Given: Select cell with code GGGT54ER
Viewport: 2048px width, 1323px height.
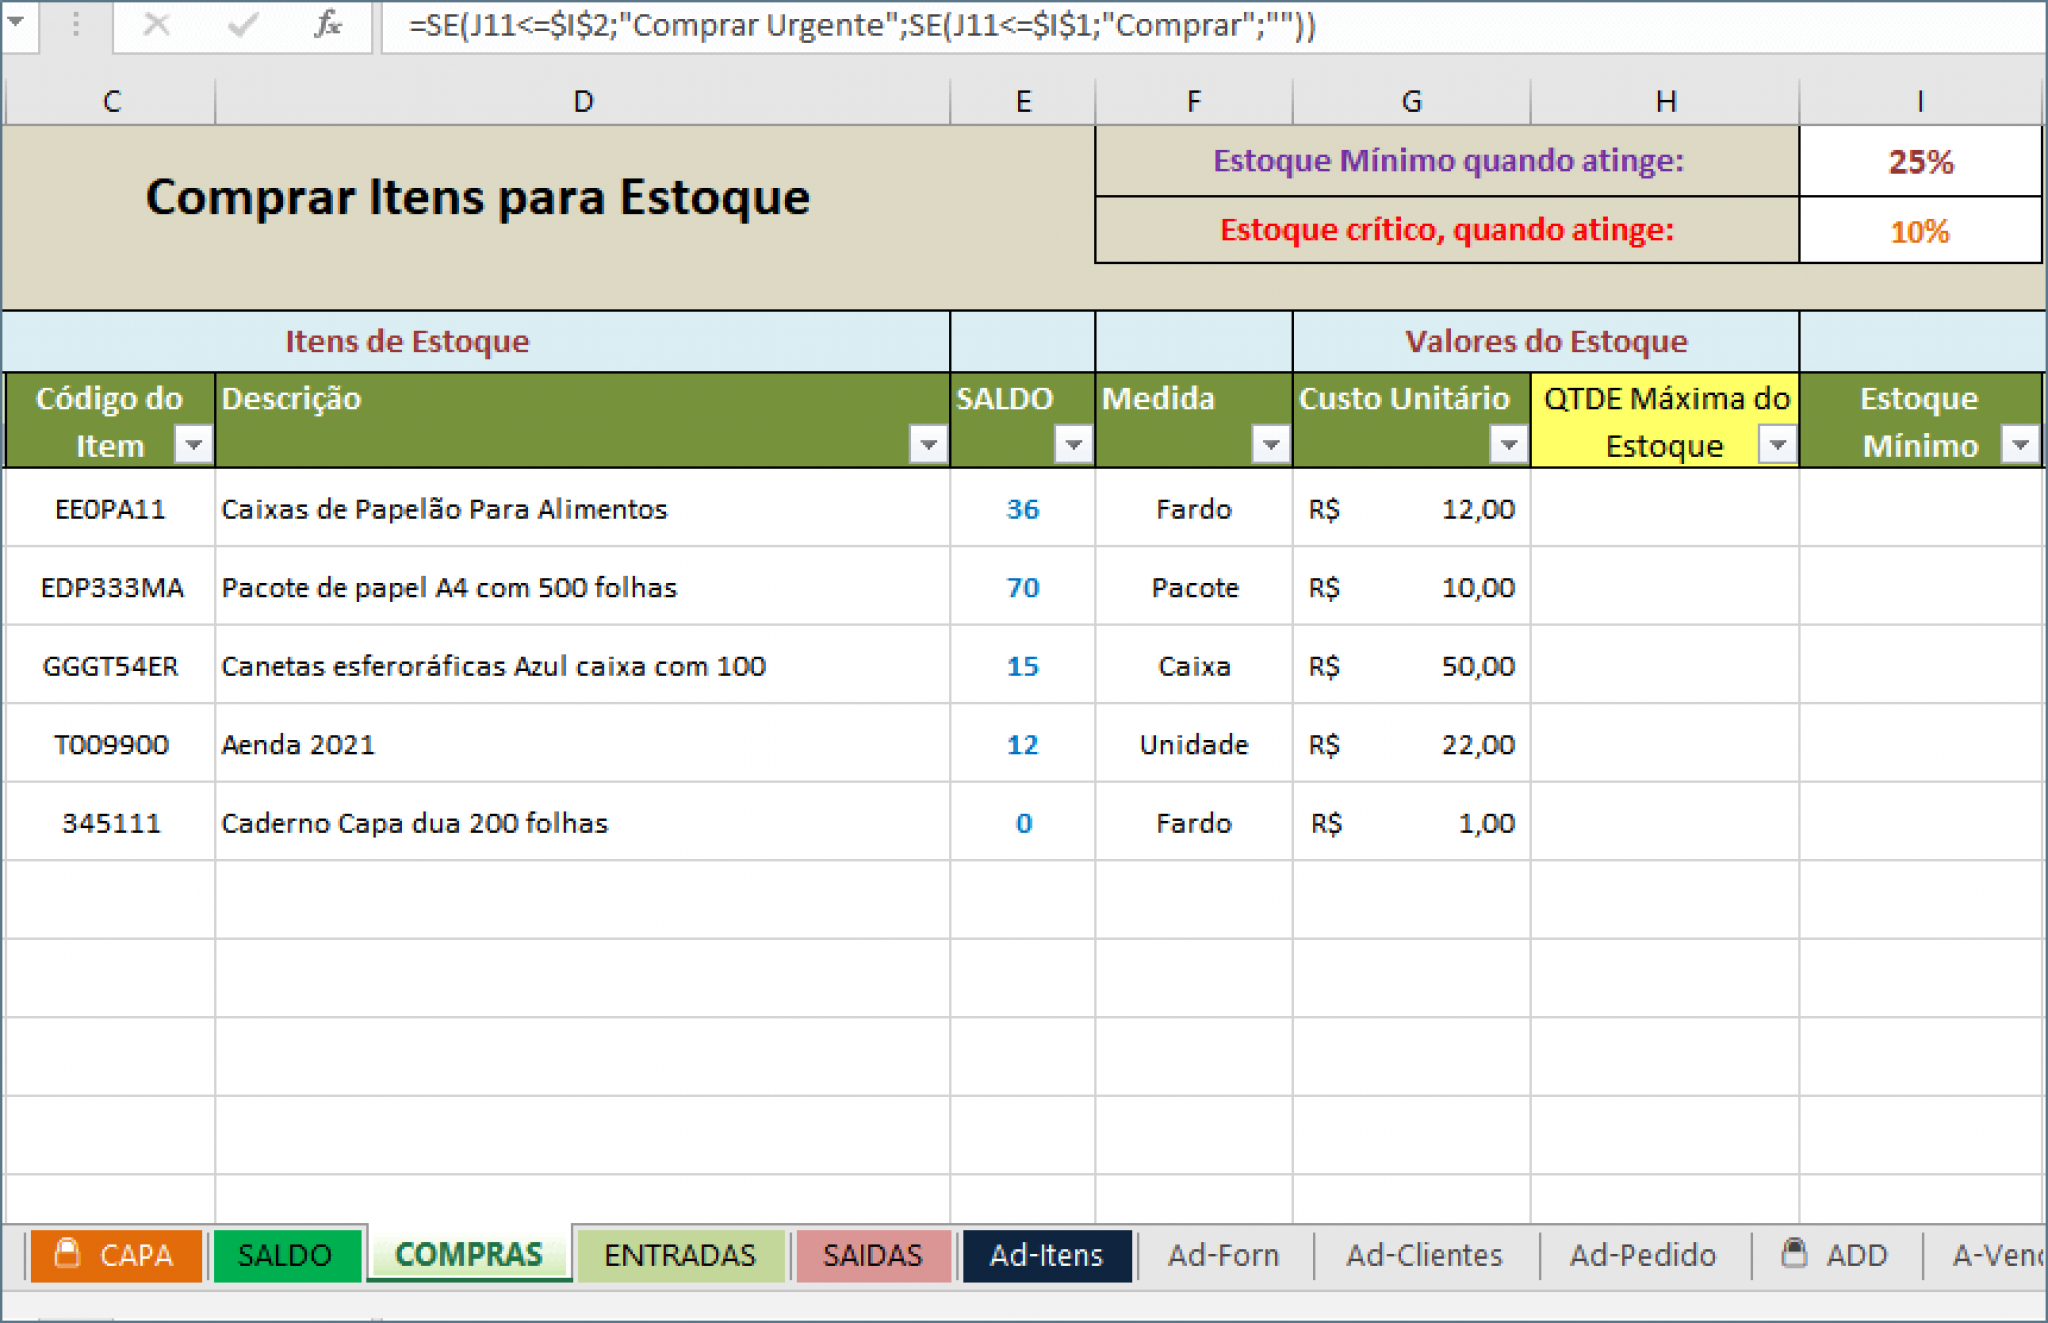Looking at the screenshot, I should 110,666.
